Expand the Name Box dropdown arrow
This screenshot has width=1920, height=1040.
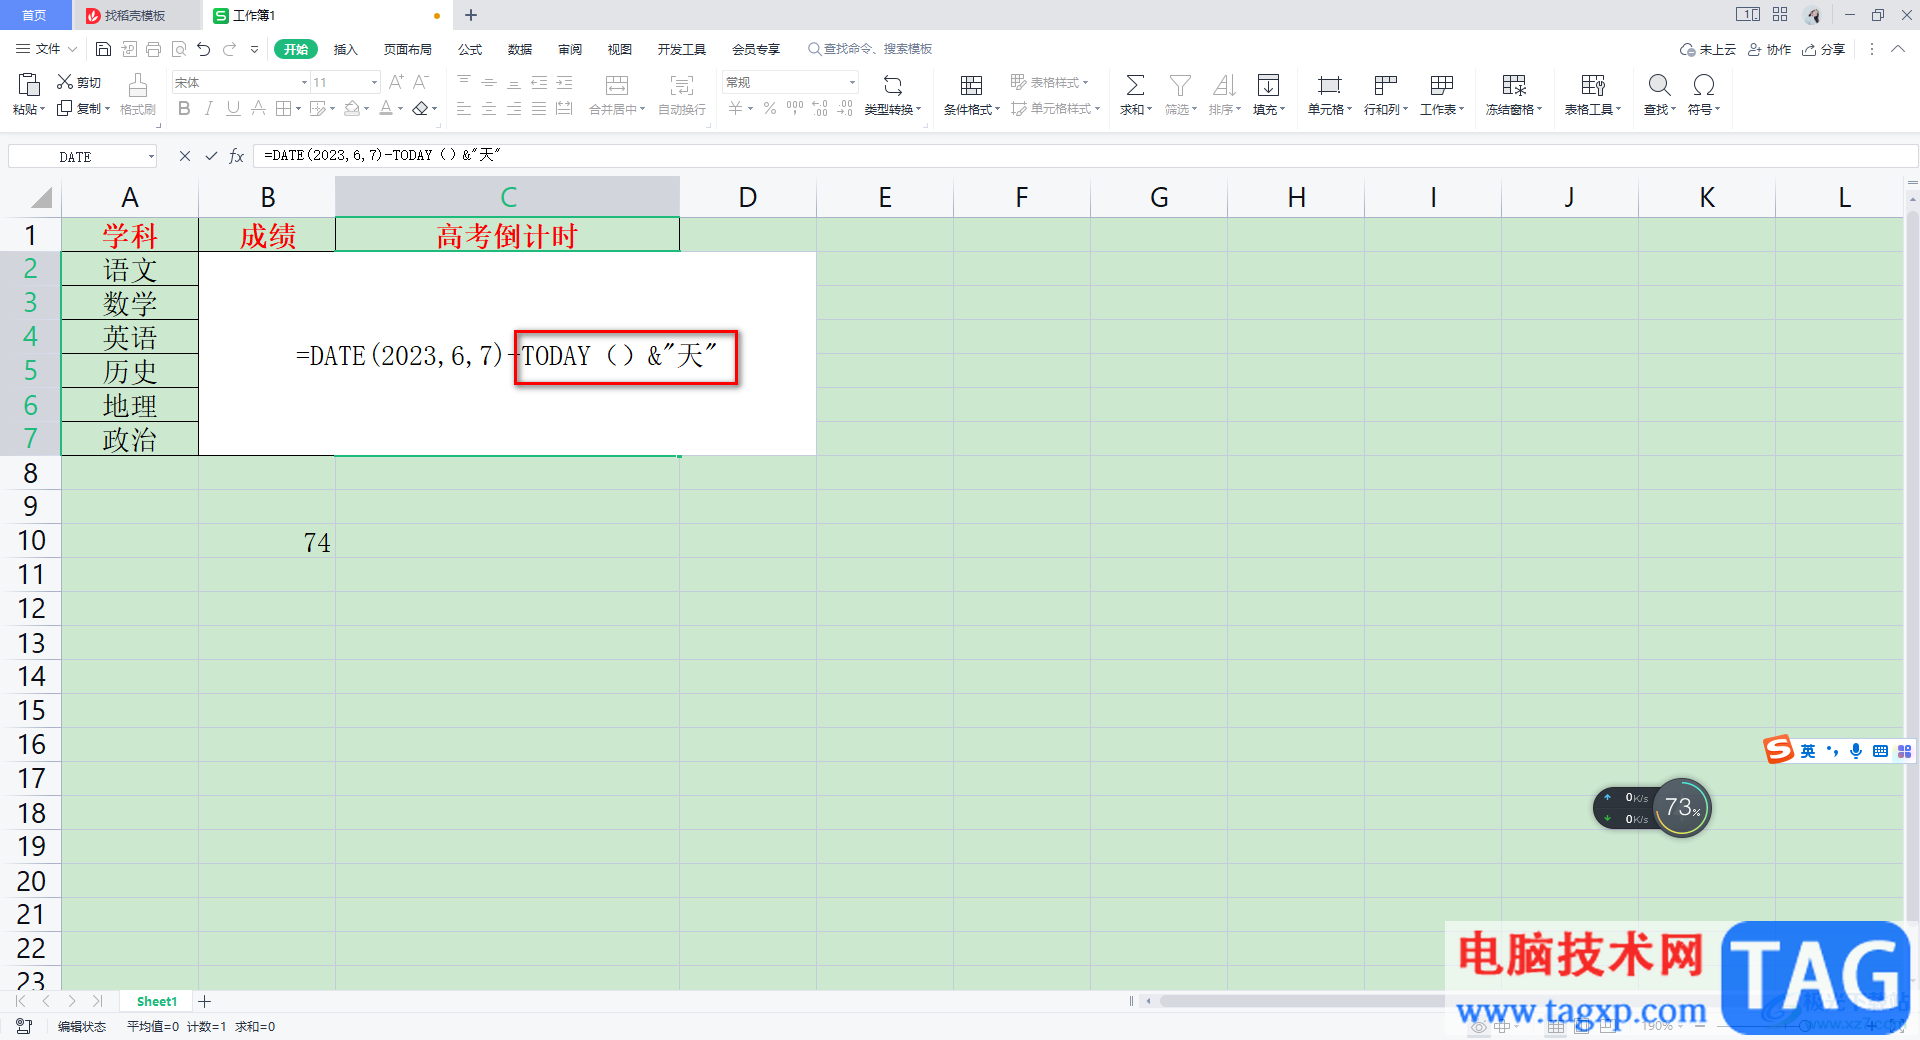[151, 156]
